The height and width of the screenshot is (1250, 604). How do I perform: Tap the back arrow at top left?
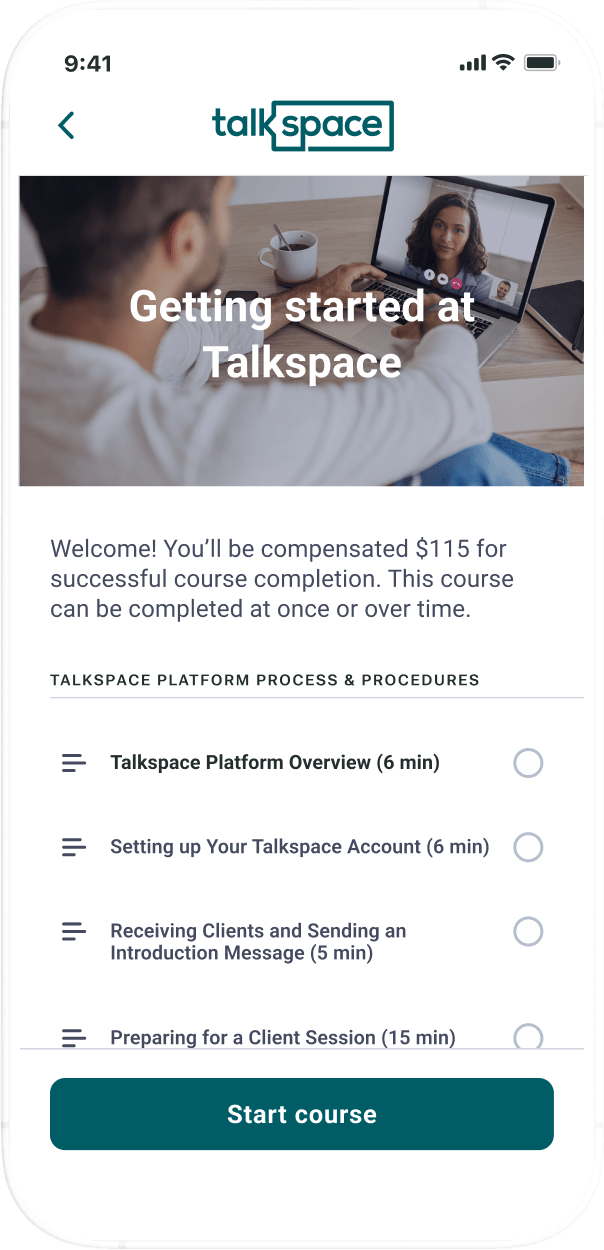coord(66,125)
